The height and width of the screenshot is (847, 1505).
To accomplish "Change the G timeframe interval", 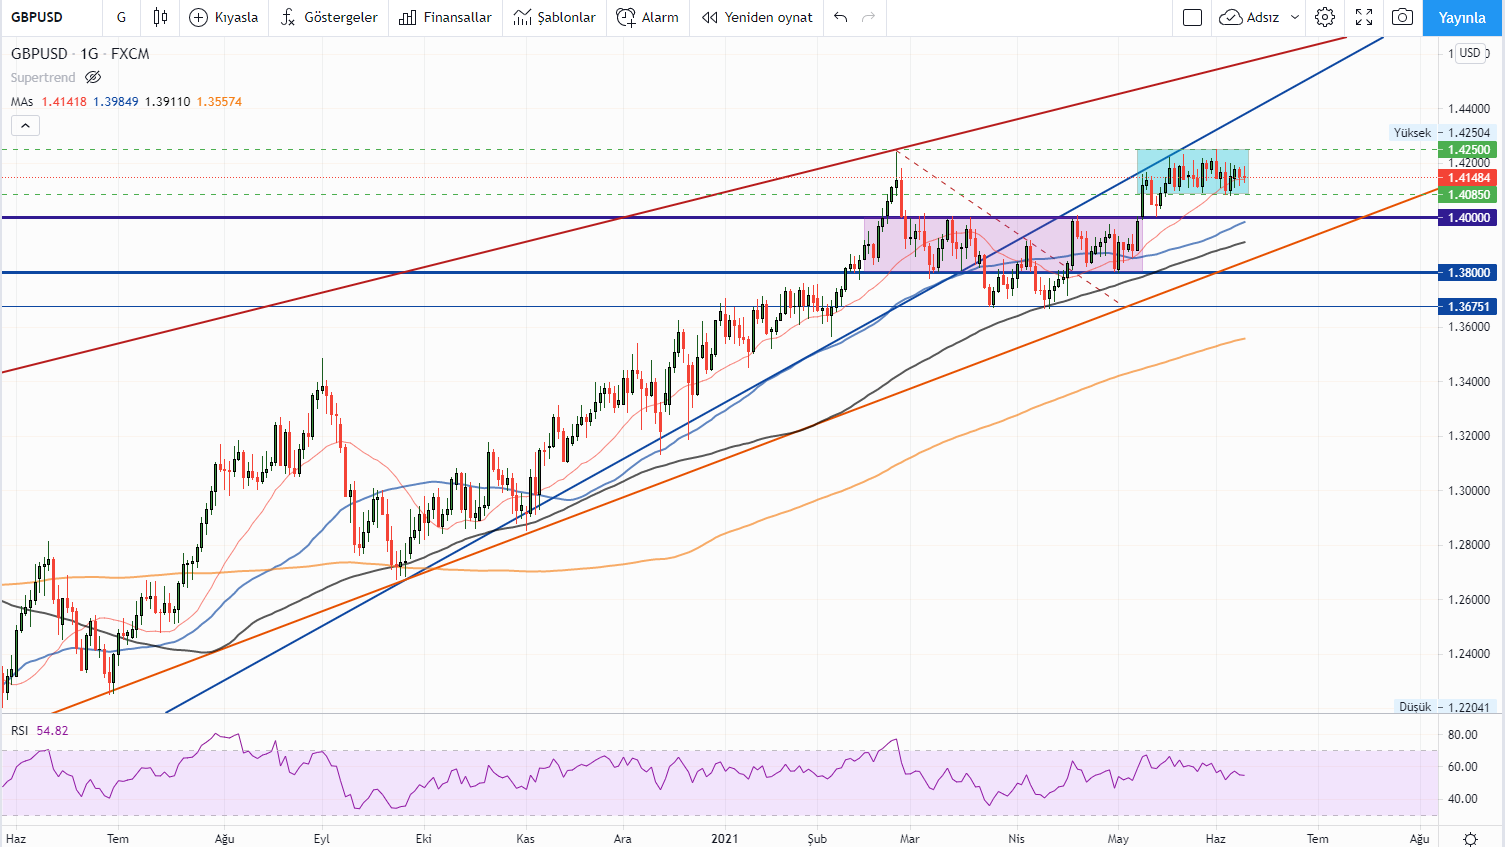I will (x=121, y=17).
